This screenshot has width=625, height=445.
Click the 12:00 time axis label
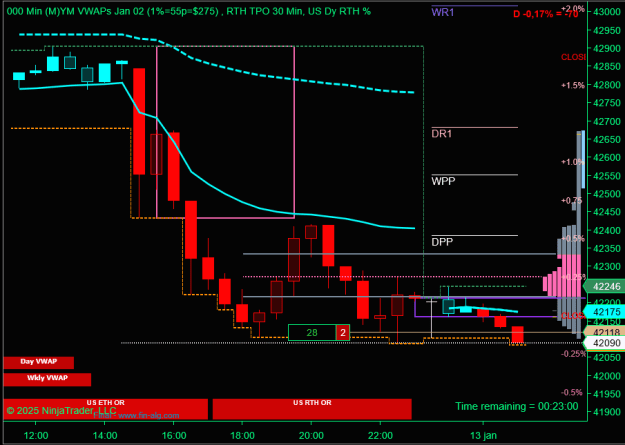click(35, 434)
